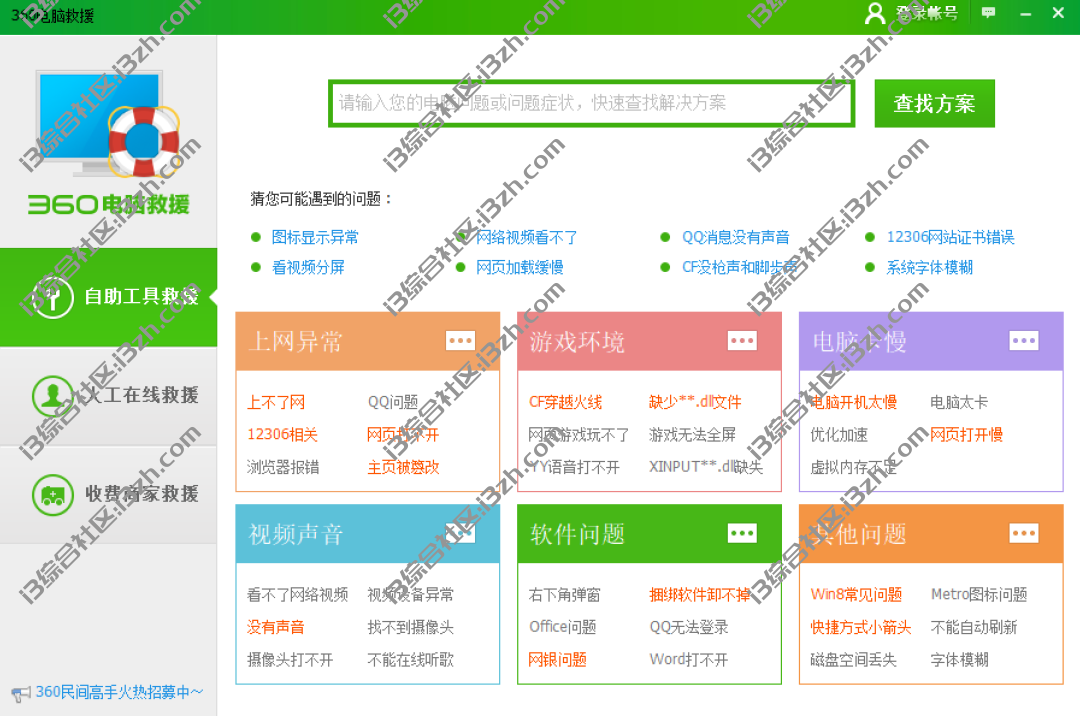Open 上不了网 fix

click(276, 402)
